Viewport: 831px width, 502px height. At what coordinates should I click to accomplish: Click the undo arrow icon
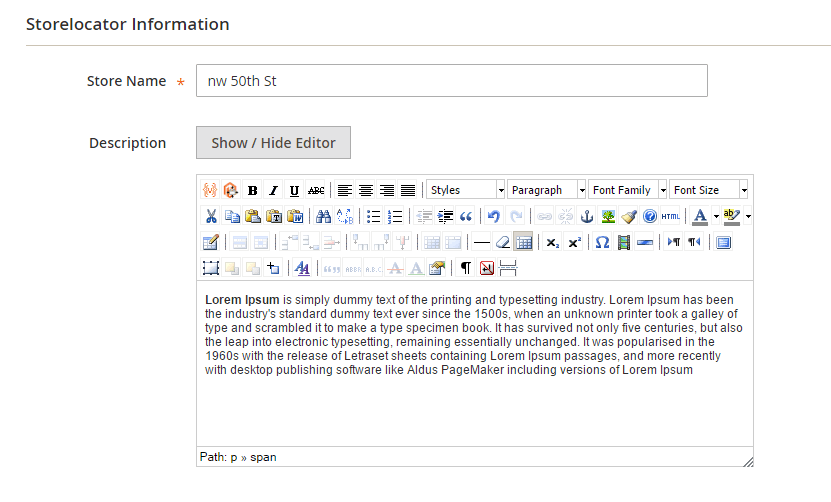coord(494,216)
